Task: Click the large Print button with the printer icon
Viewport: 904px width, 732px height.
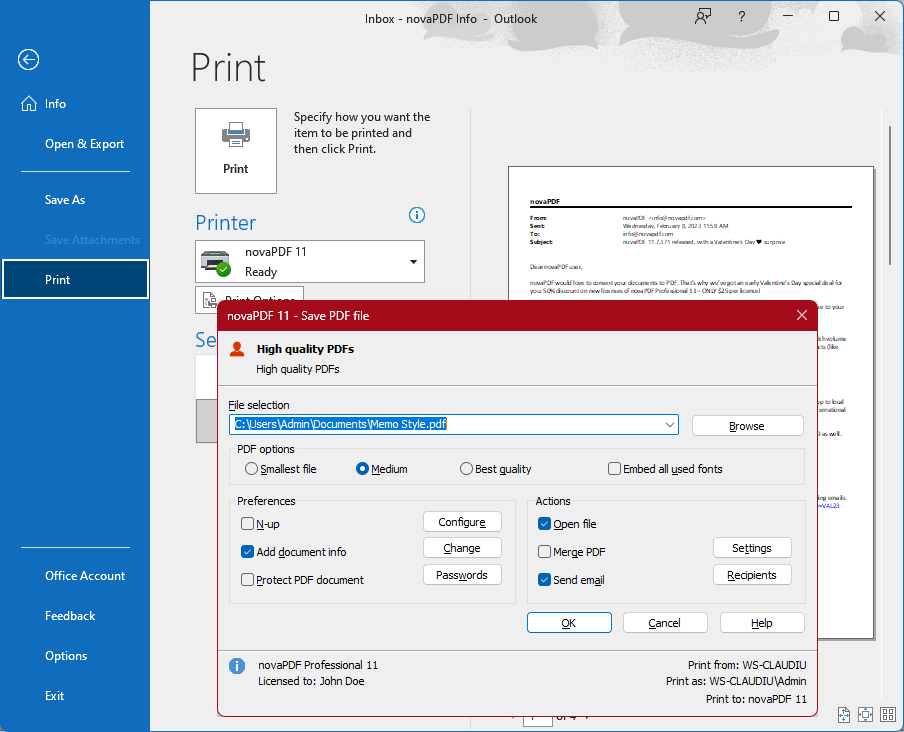Action: [236, 151]
